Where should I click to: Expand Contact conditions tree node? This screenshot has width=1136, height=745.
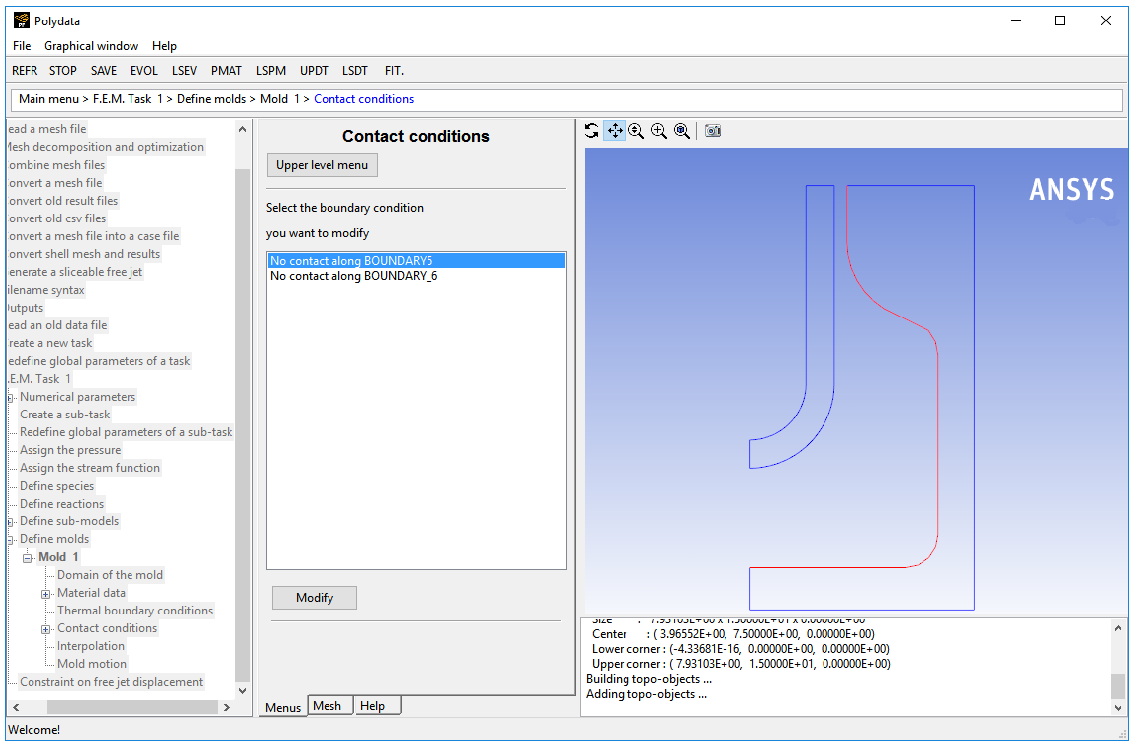click(x=45, y=629)
